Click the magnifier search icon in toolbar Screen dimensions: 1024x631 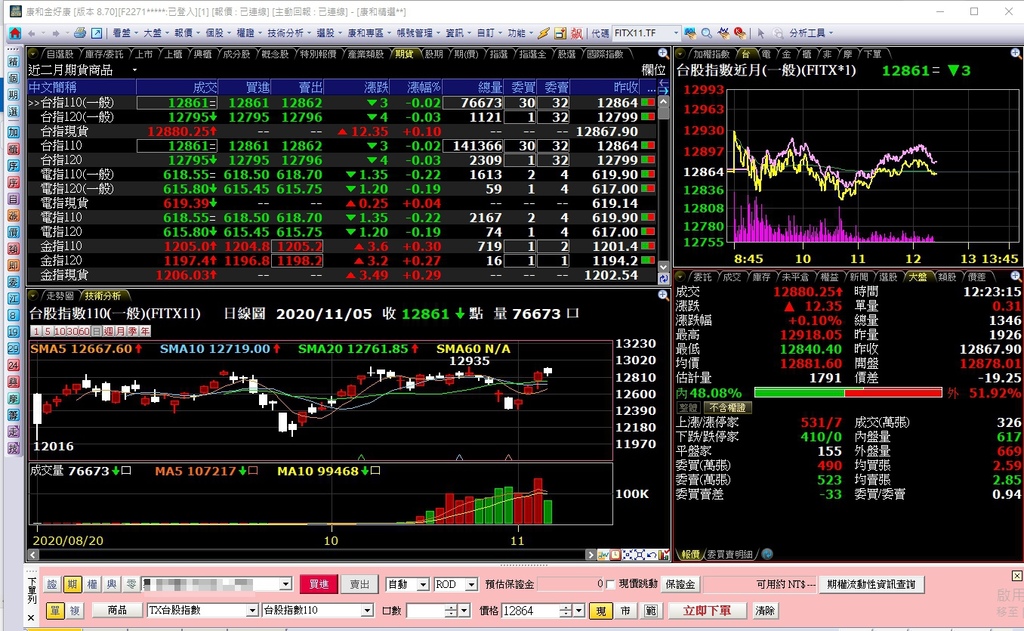706,33
